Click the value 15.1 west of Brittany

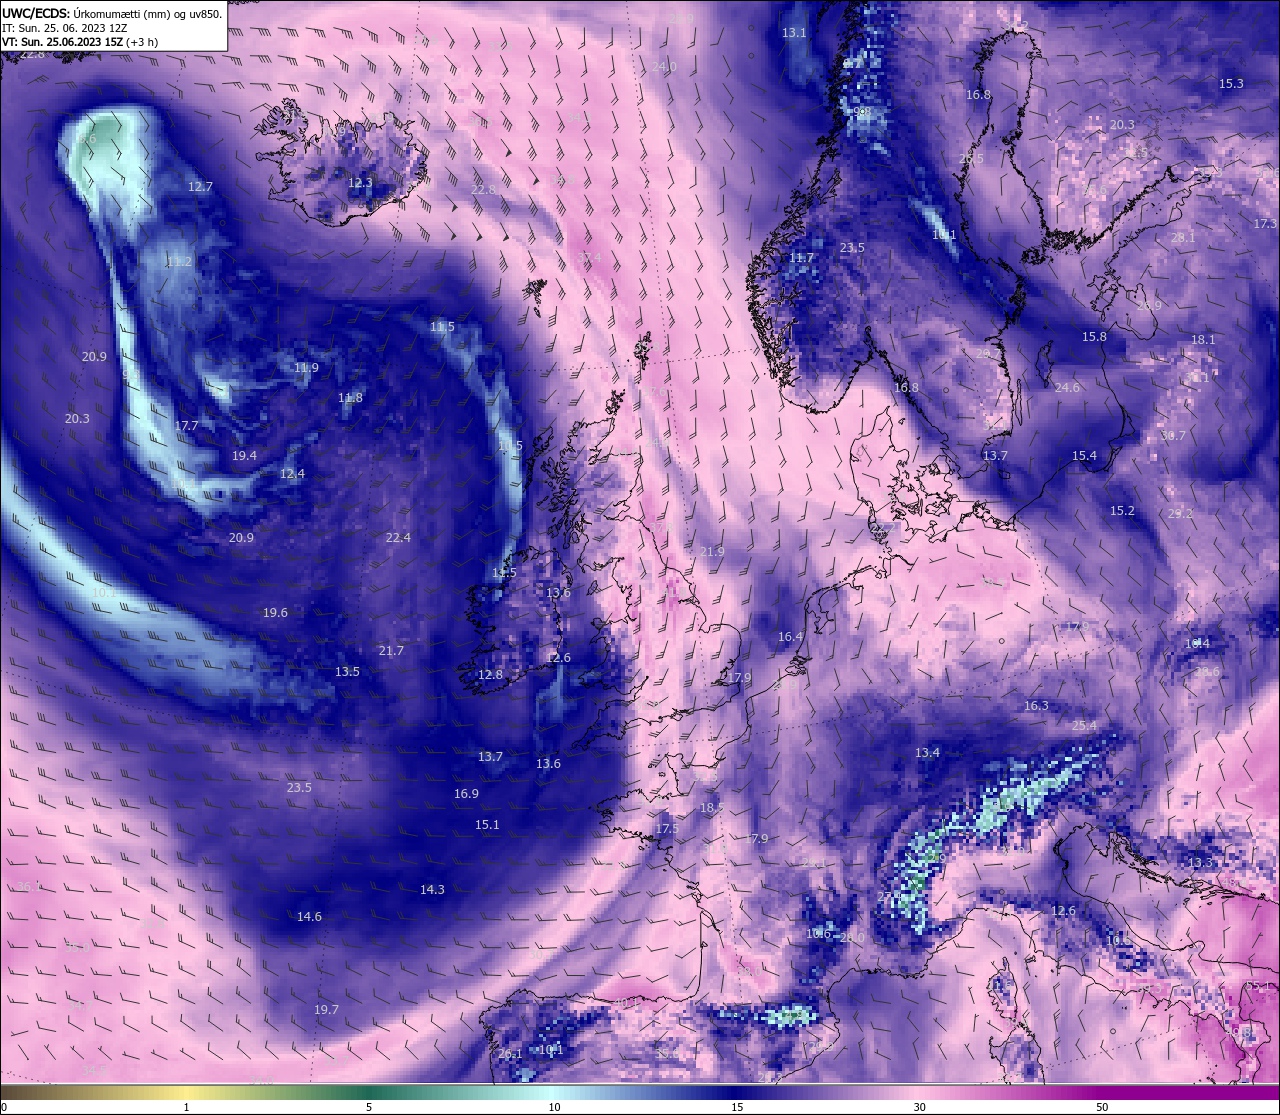coord(487,825)
